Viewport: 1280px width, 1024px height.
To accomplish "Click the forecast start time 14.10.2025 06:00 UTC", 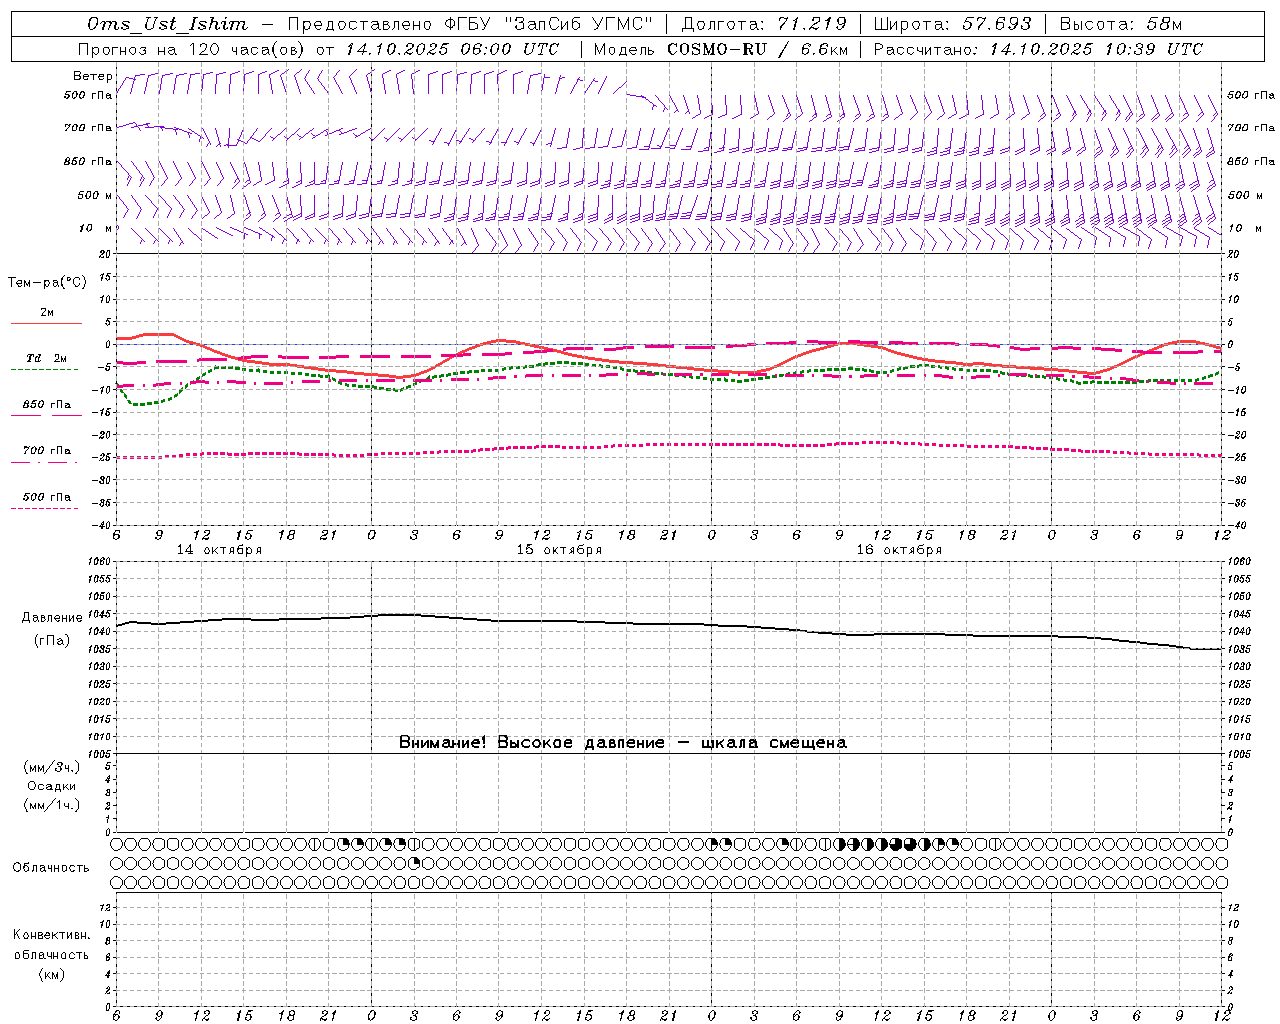I will tap(452, 49).
